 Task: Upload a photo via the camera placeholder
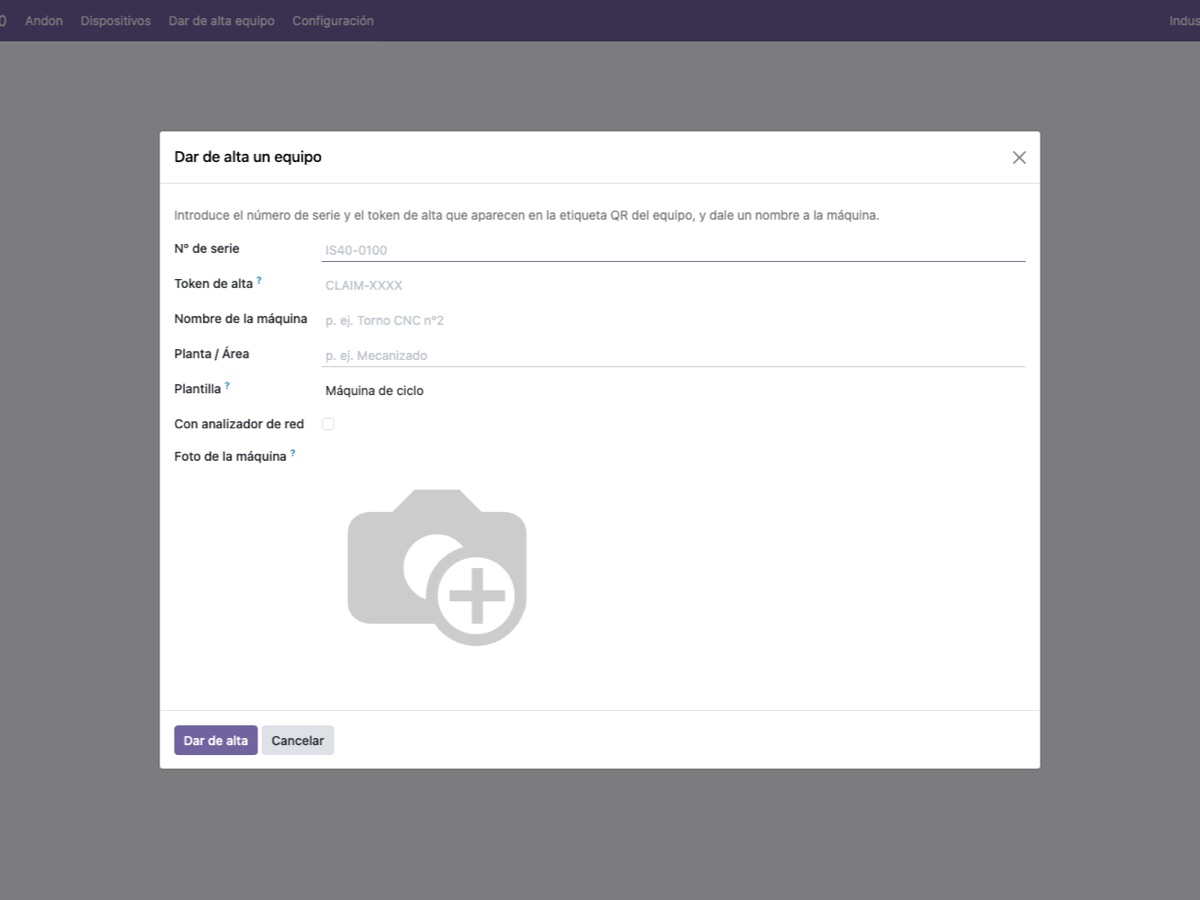[437, 567]
